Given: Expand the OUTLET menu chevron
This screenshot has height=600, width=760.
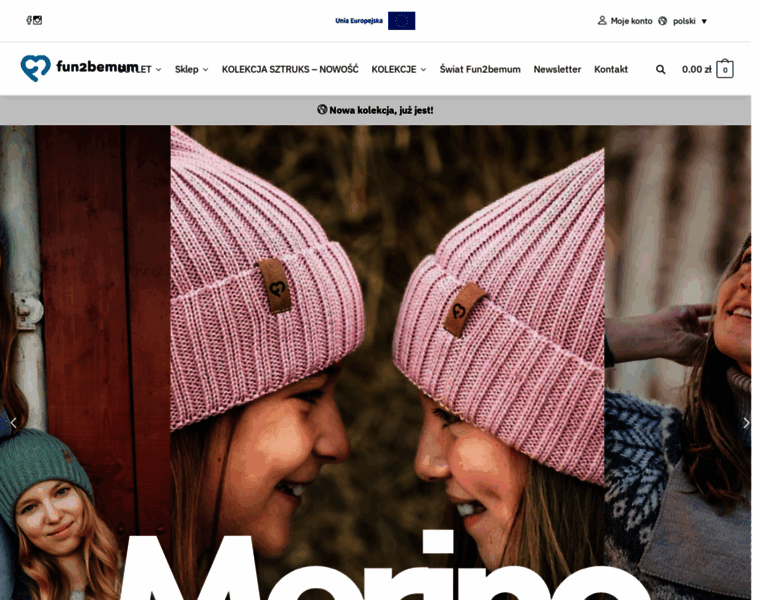Looking at the screenshot, I should pyautogui.click(x=158, y=70).
